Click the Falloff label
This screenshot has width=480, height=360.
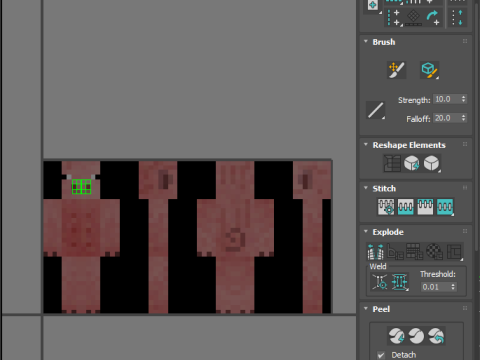[418, 119]
